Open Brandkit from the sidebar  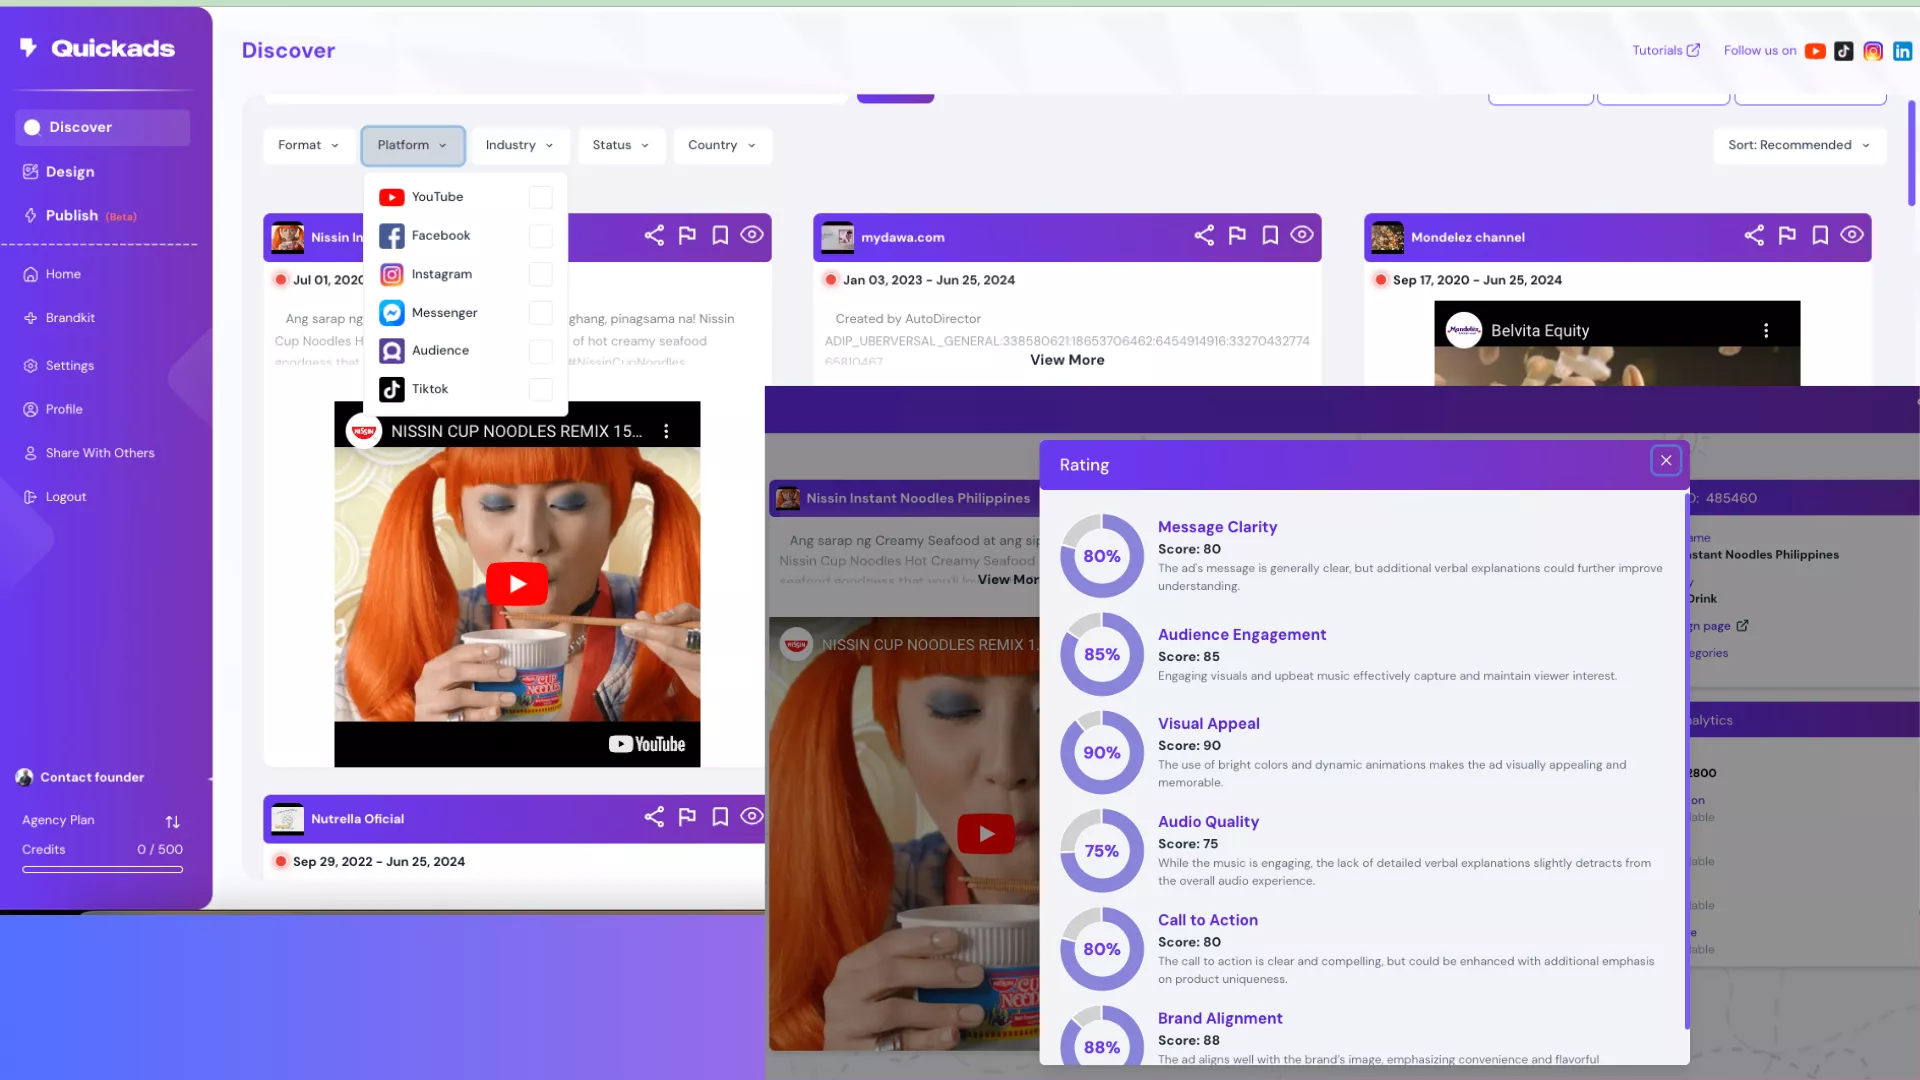[70, 318]
